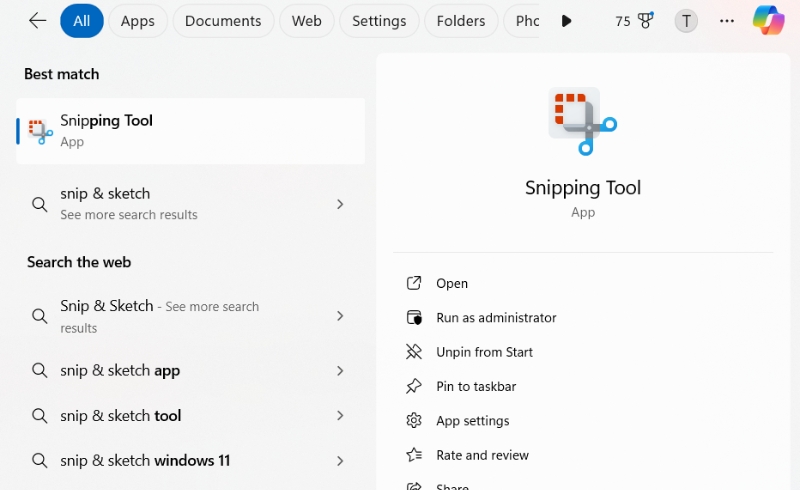Click the Rate and review star icon

point(414,454)
